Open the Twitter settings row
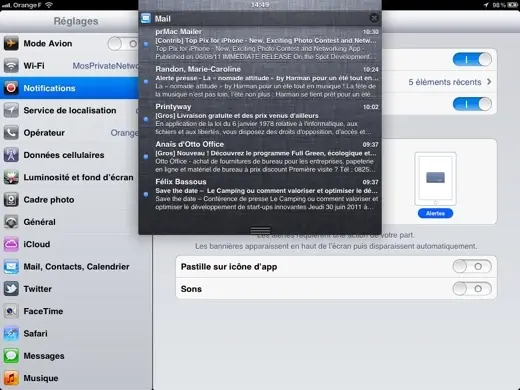 point(76,289)
